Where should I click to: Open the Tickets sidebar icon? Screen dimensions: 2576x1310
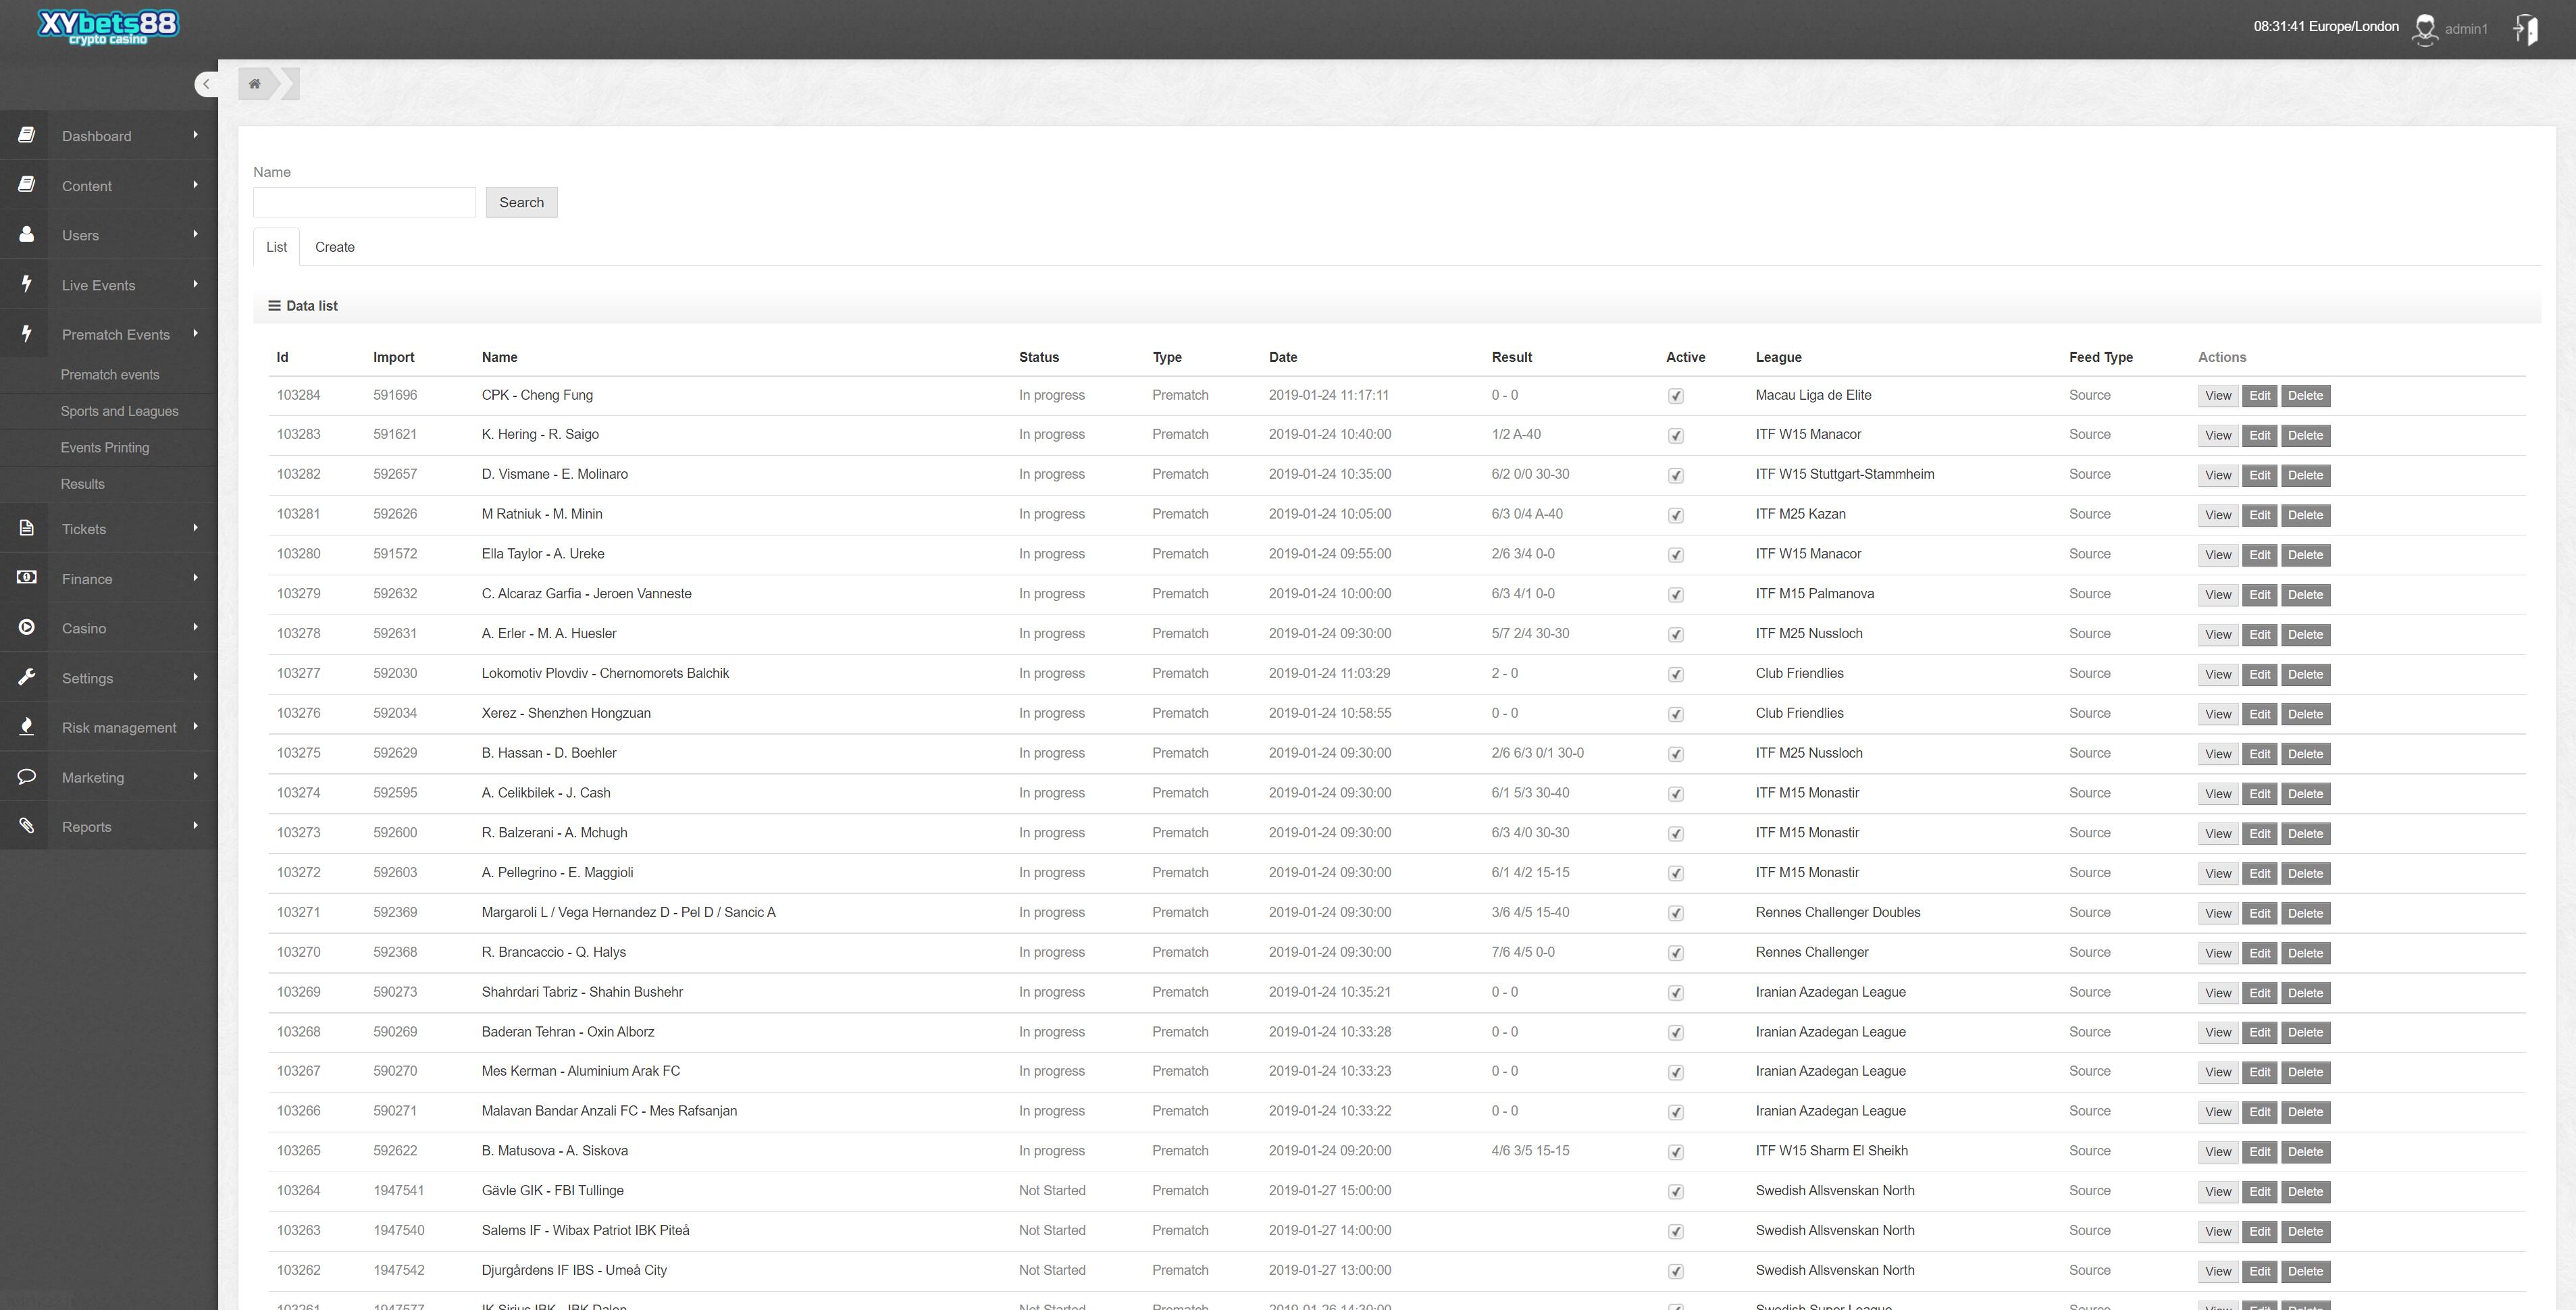(25, 528)
